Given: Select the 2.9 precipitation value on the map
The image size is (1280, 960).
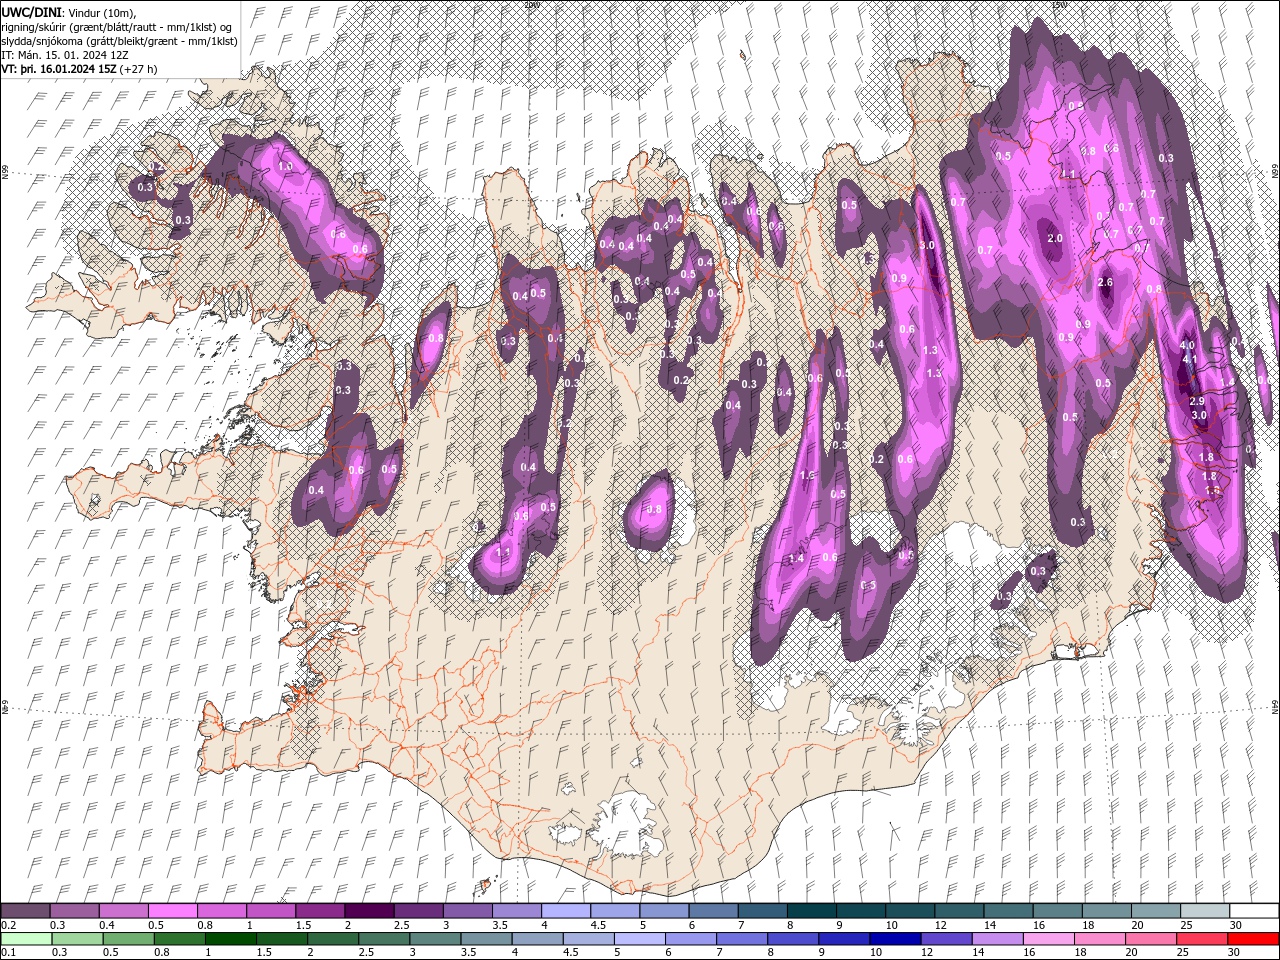Looking at the screenshot, I should coord(1197,401).
